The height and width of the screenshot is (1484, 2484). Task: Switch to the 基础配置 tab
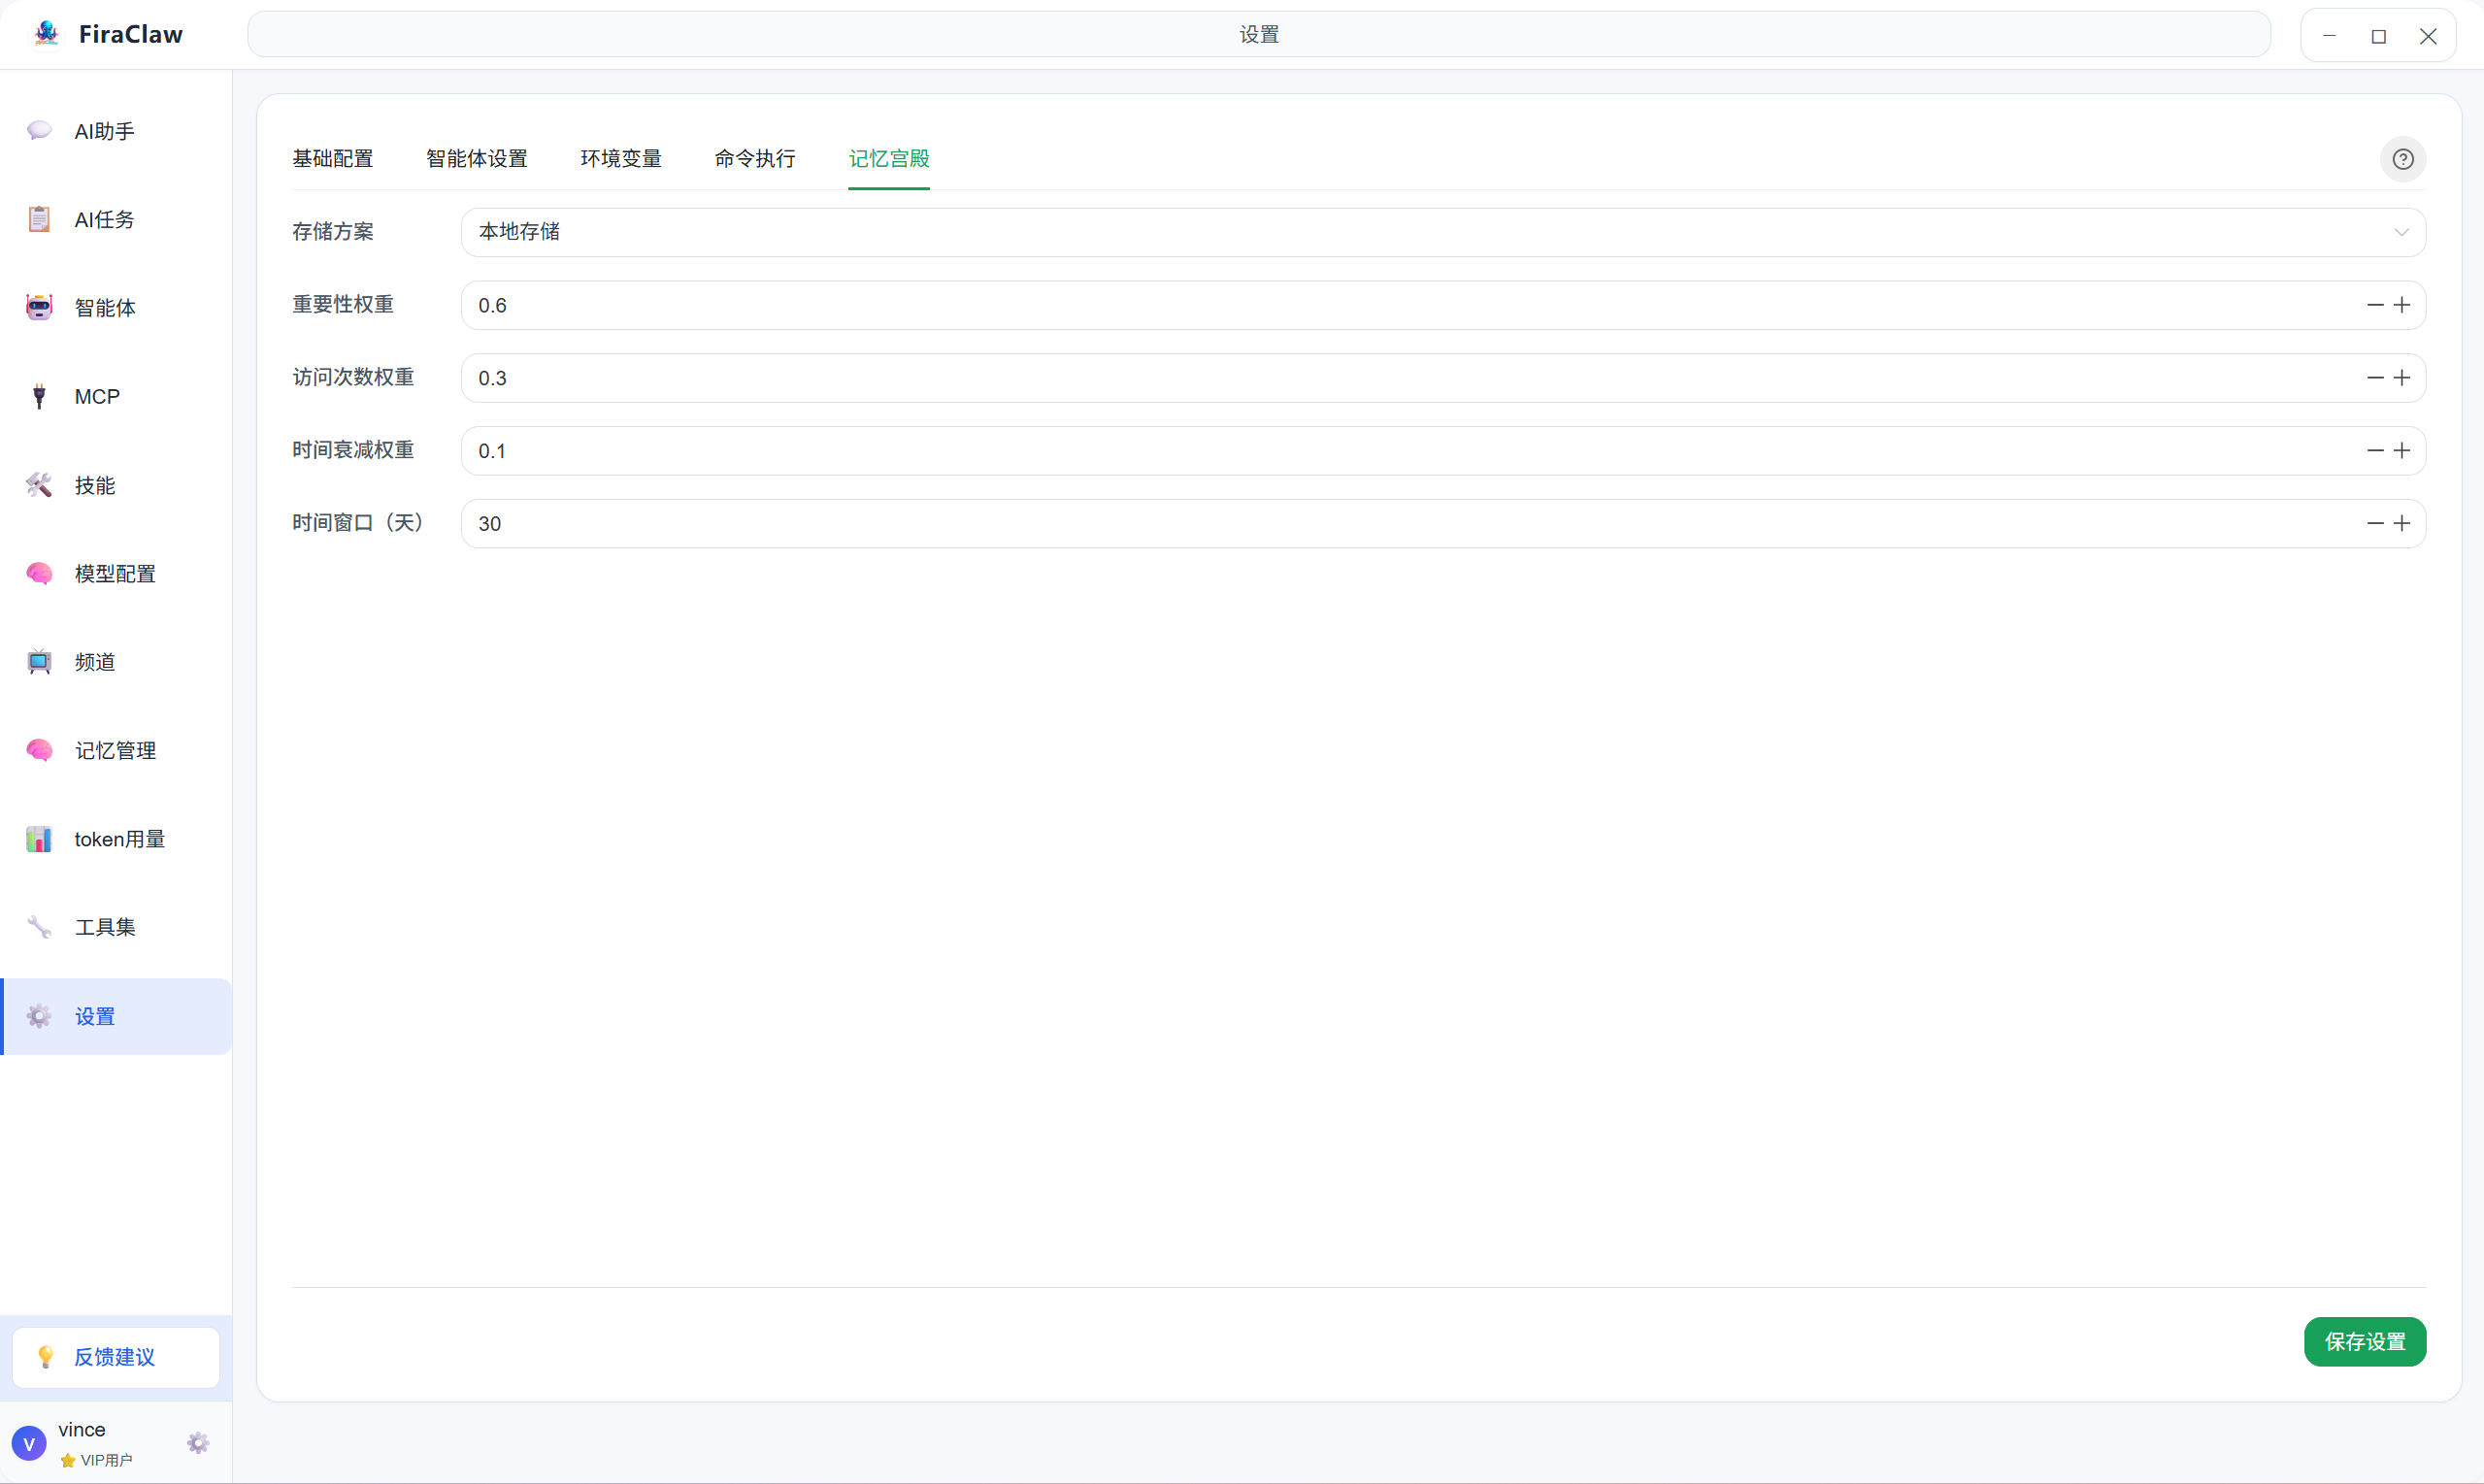[333, 159]
